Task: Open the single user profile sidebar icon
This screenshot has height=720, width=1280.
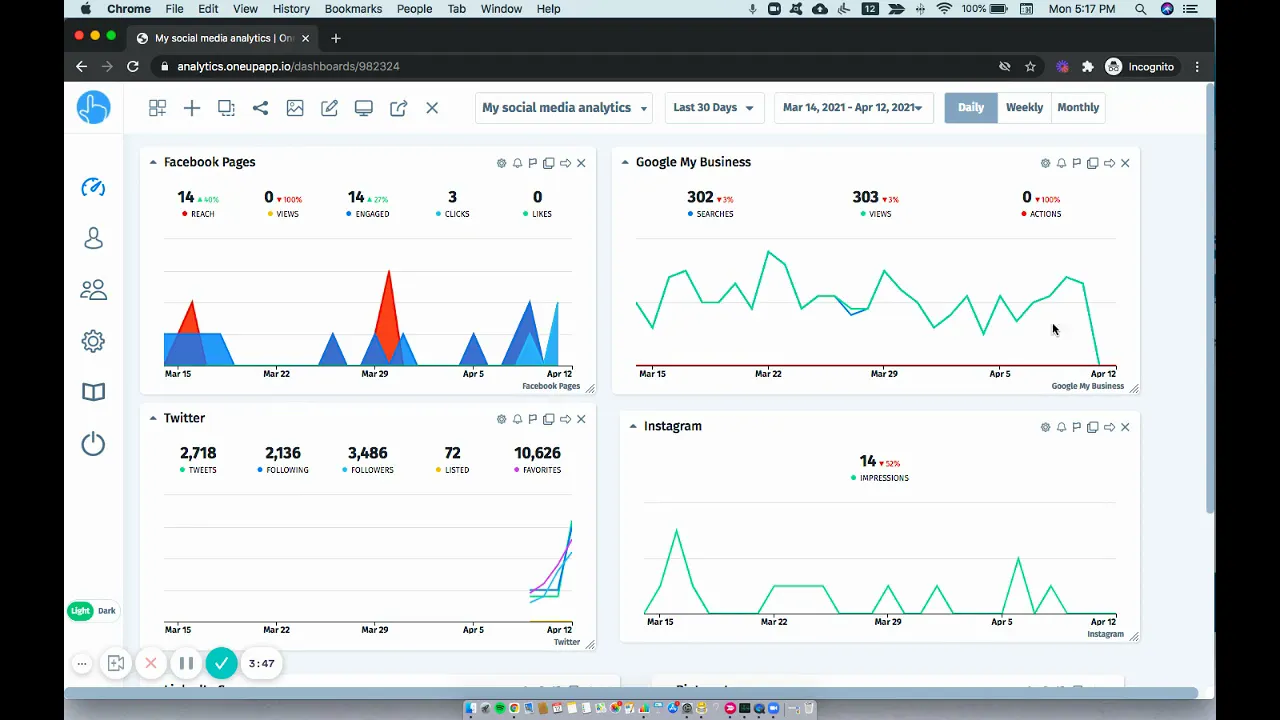Action: pyautogui.click(x=93, y=238)
